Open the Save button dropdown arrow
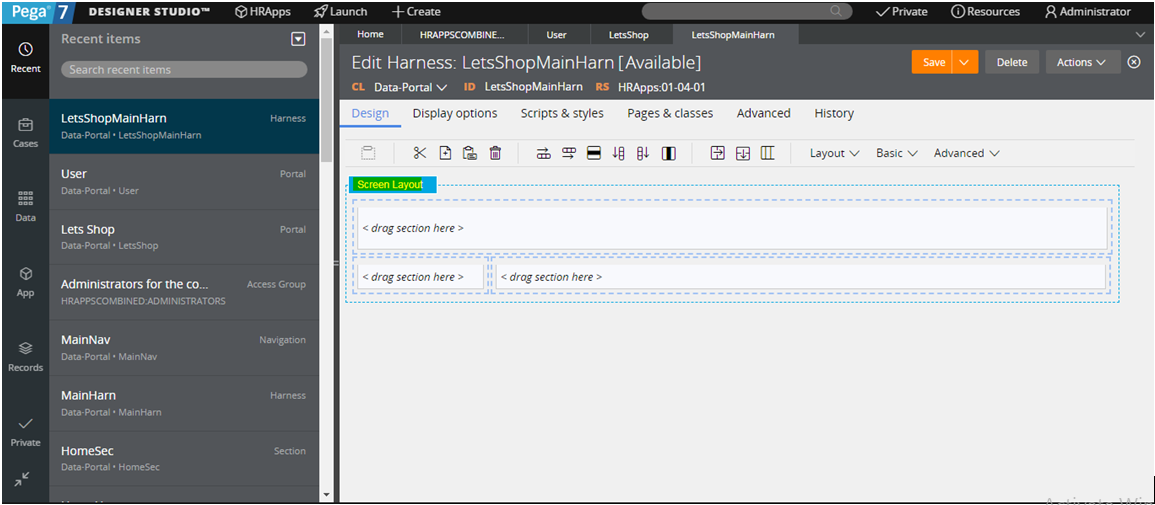The image size is (1155, 505). click(965, 63)
